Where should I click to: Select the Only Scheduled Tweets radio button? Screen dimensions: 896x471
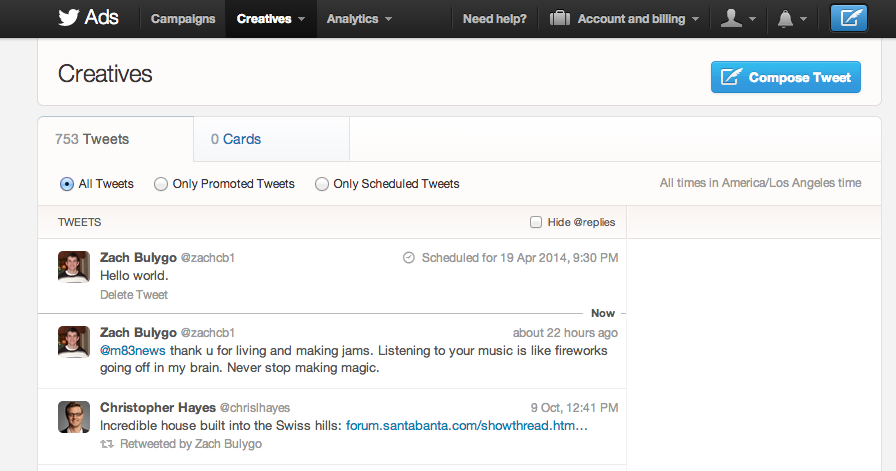pyautogui.click(x=322, y=184)
